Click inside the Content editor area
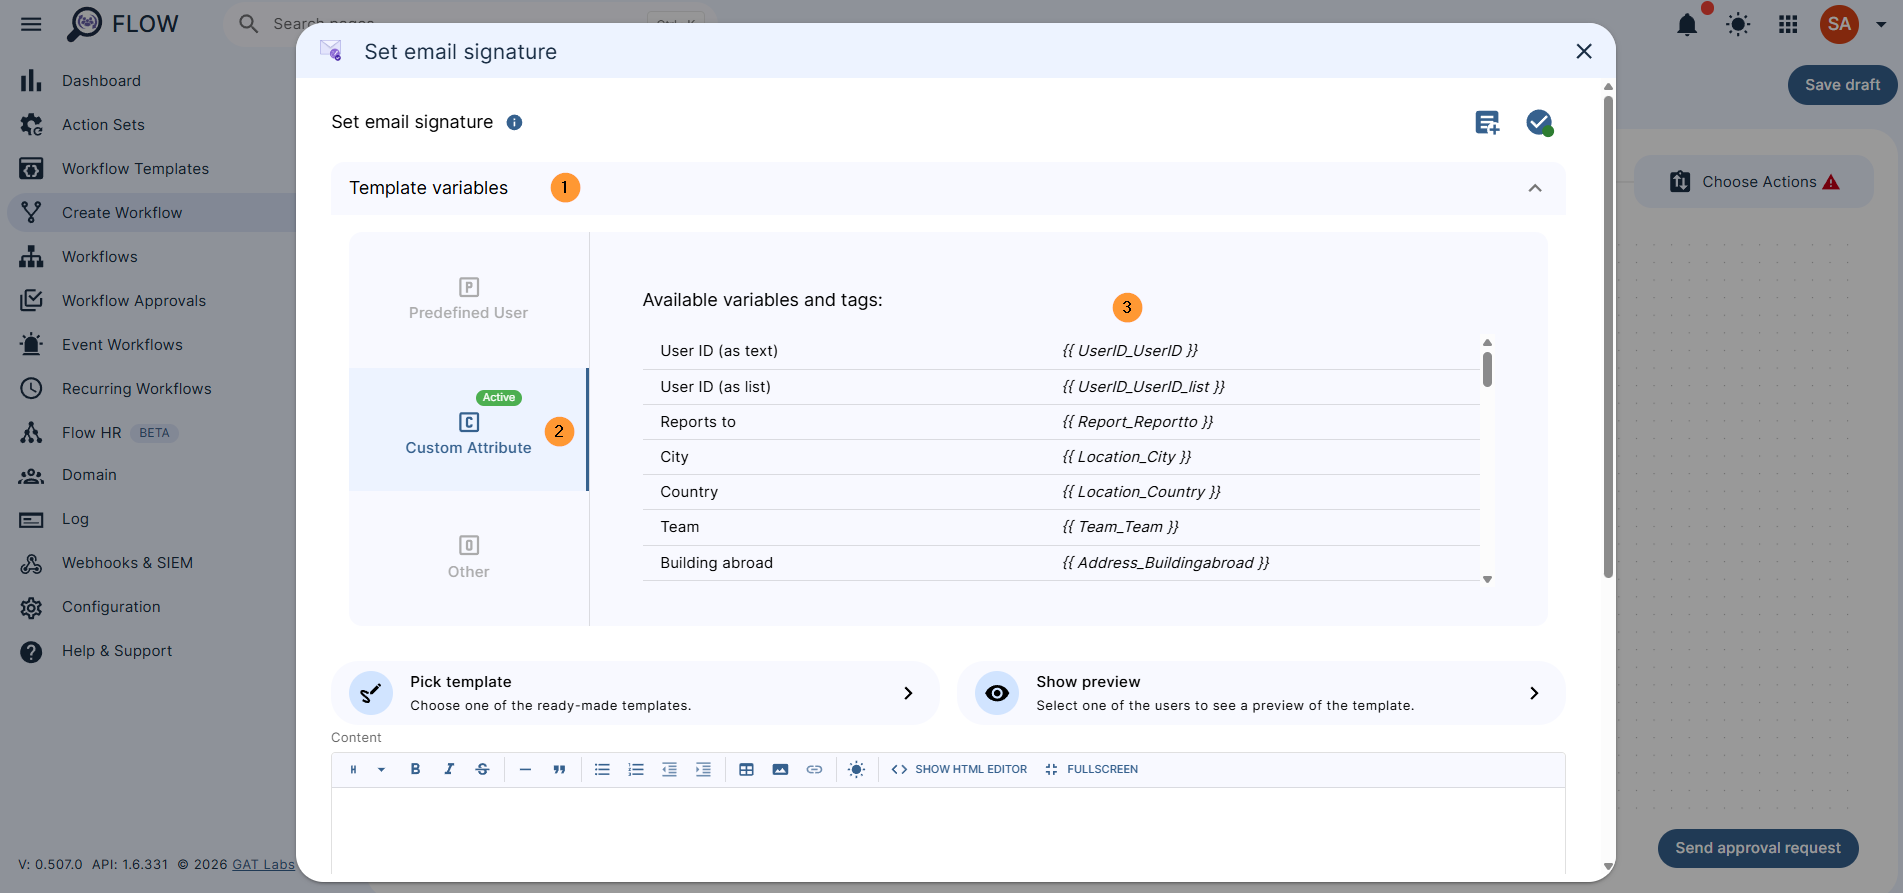Image resolution: width=1903 pixels, height=893 pixels. (x=948, y=830)
